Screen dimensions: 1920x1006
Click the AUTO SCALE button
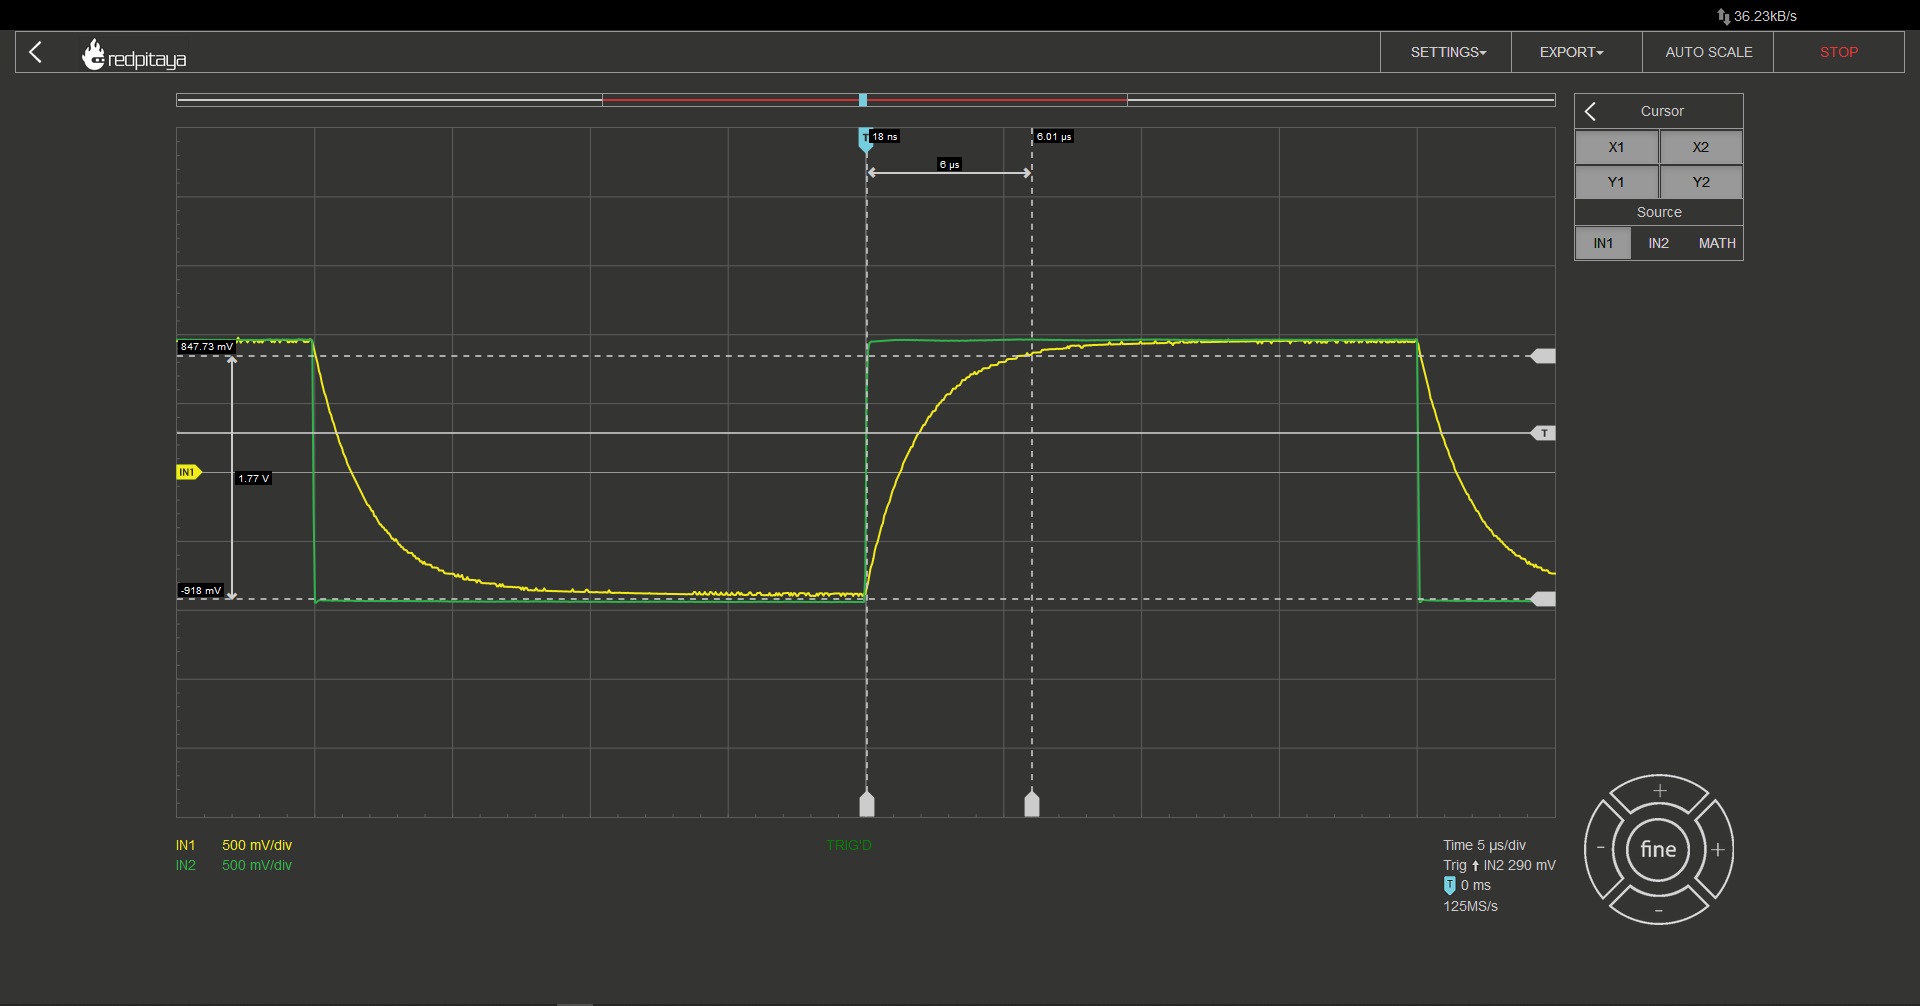click(x=1708, y=52)
